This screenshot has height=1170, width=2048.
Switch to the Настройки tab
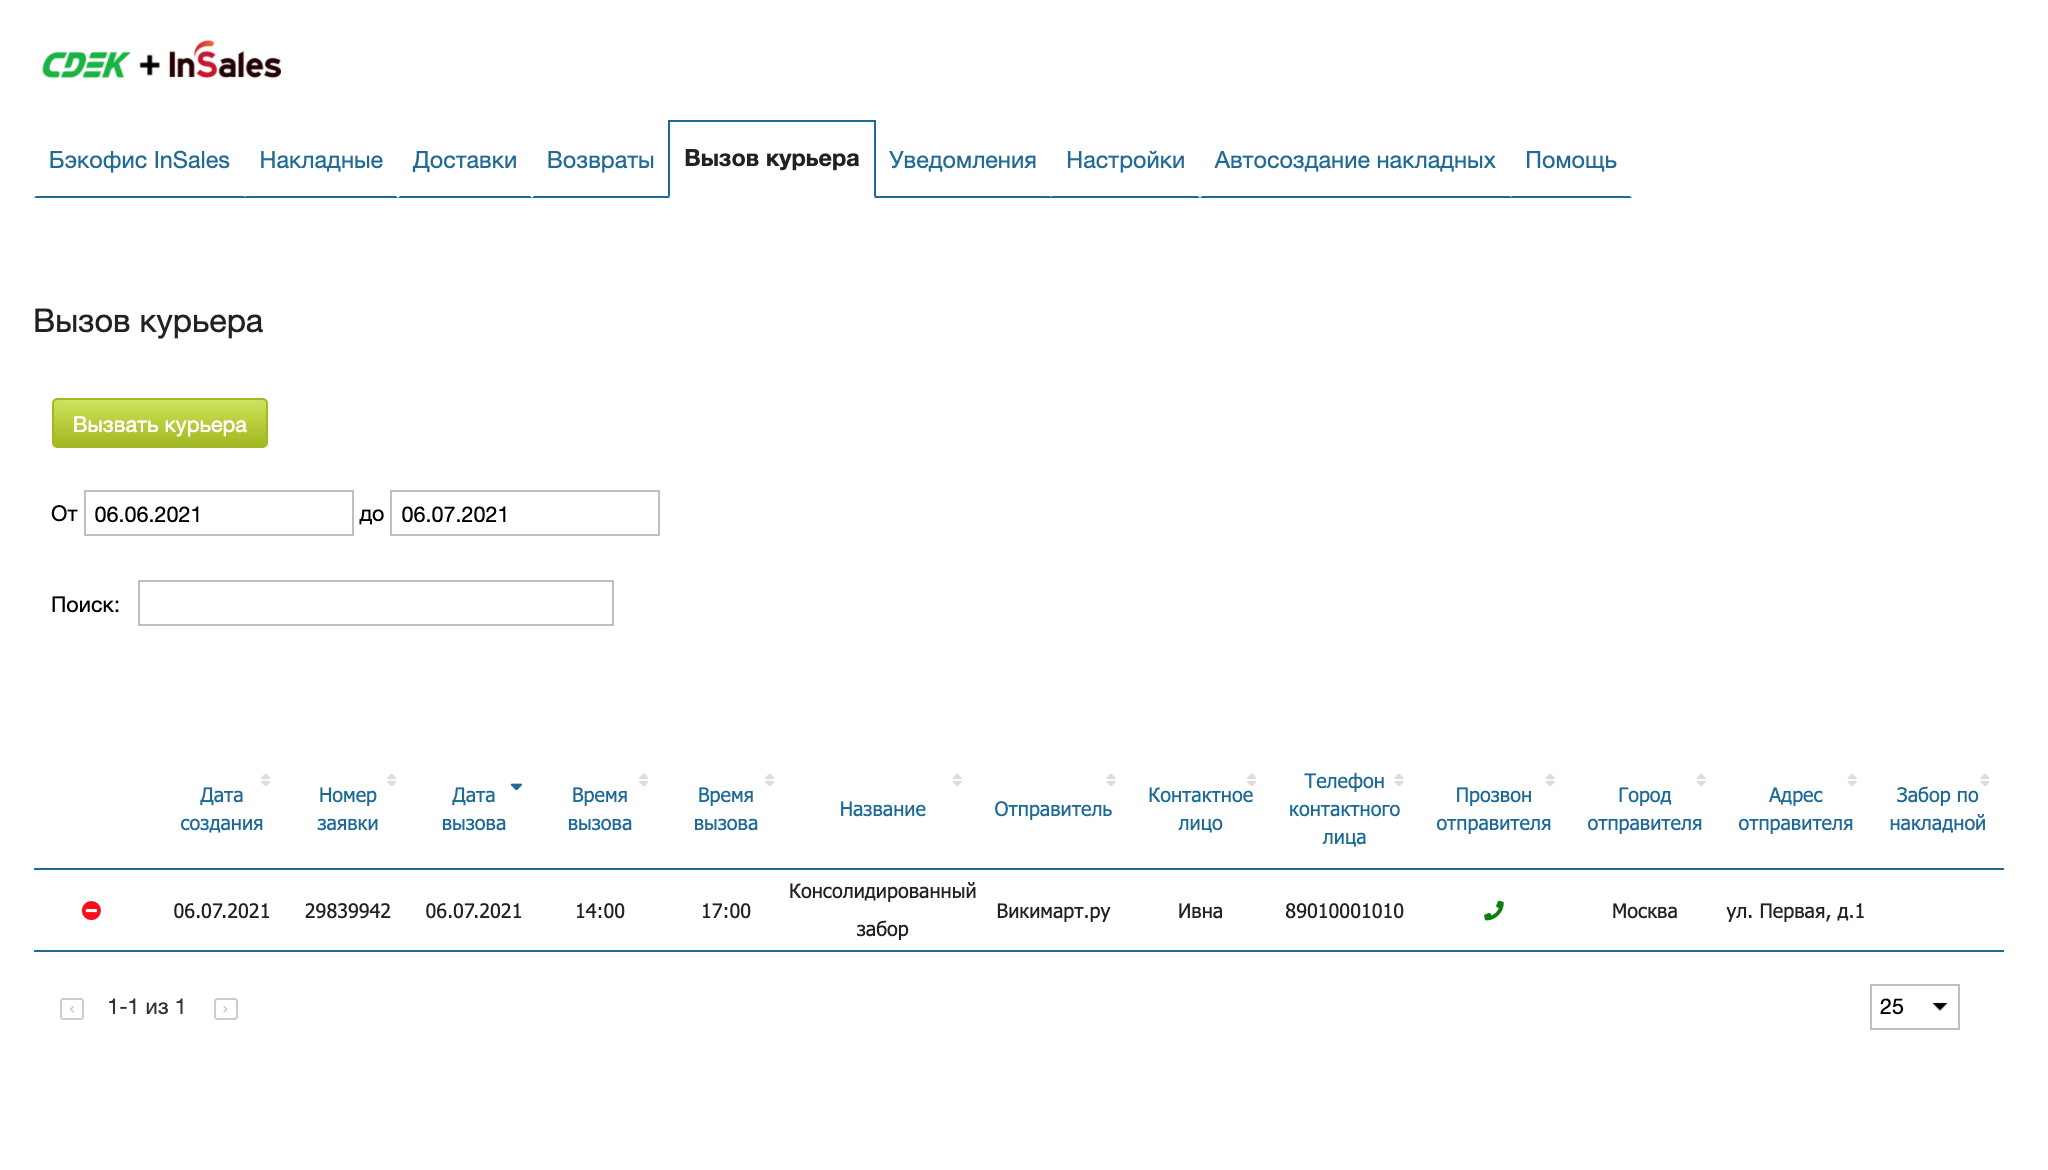(1125, 160)
